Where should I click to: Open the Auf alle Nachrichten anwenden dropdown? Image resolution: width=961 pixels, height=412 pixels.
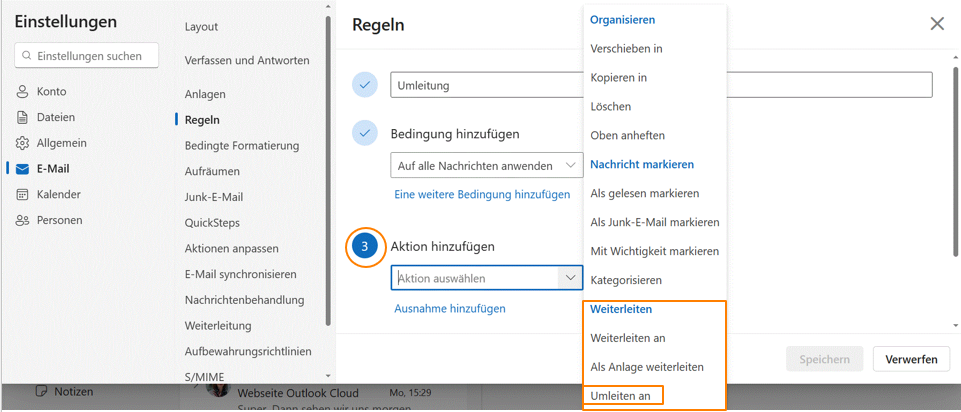pos(487,166)
